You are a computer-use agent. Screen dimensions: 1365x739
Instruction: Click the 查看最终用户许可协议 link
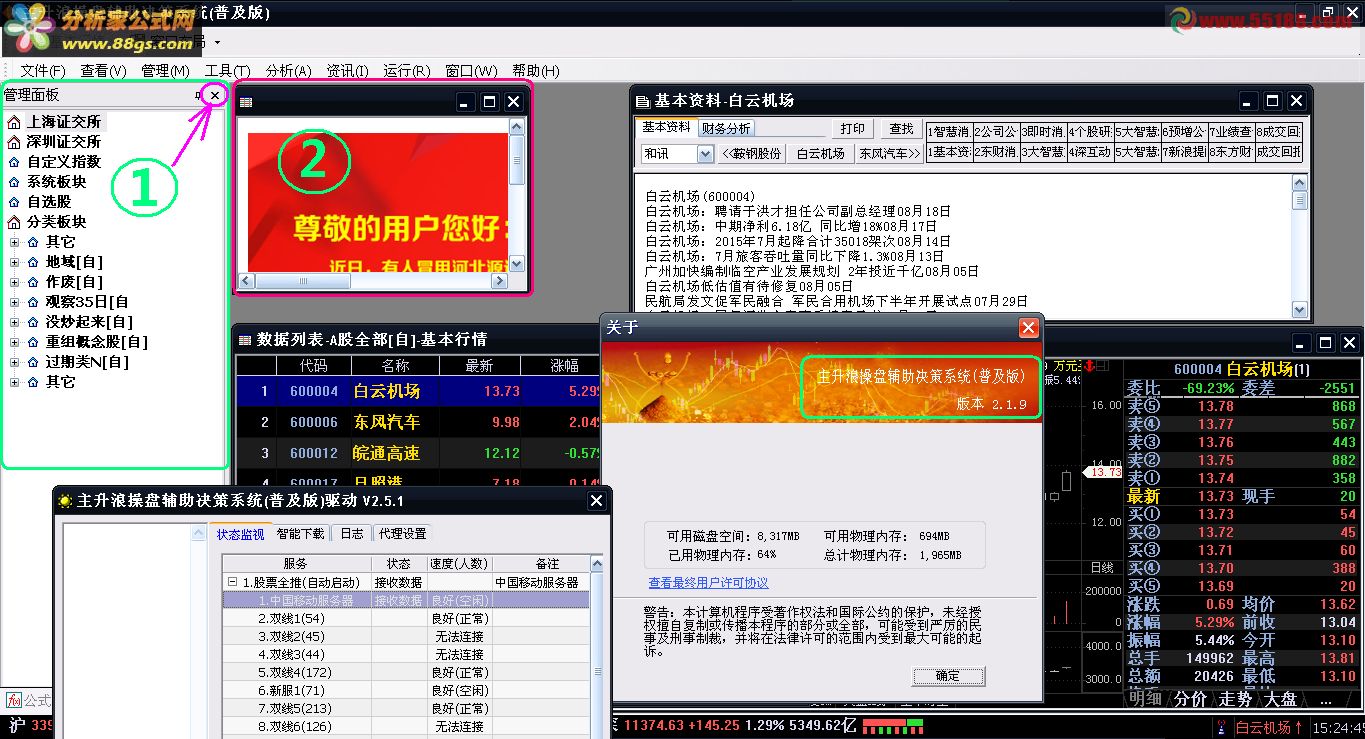coord(708,583)
